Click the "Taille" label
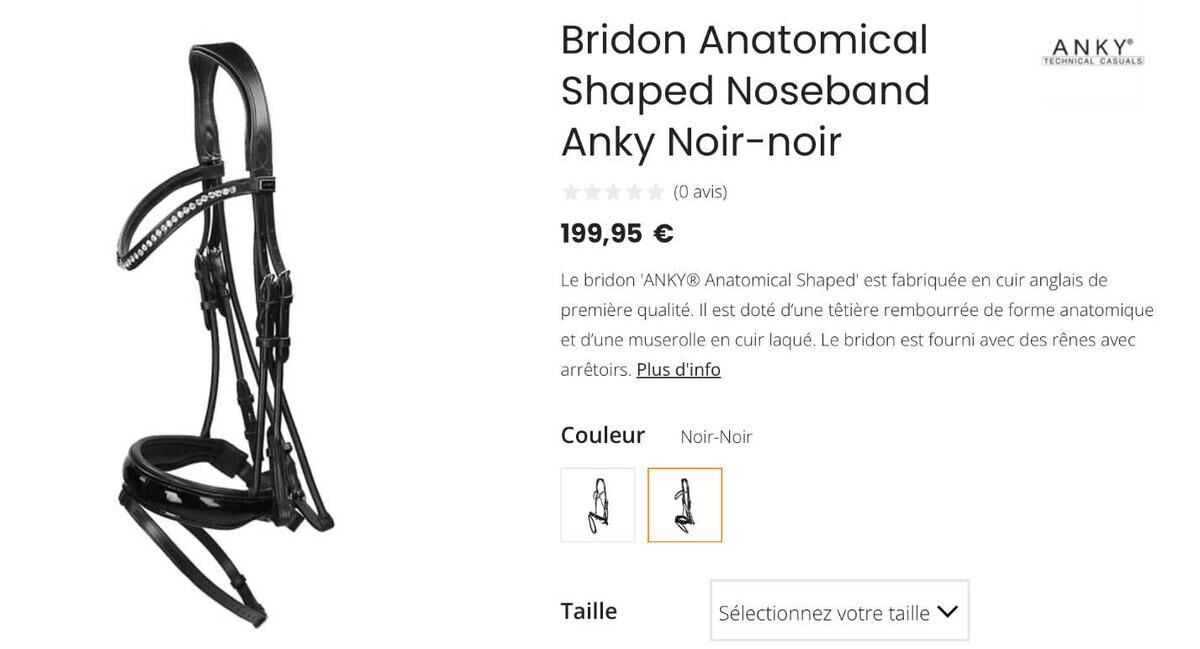This screenshot has height=649, width=1200. pyautogui.click(x=589, y=611)
